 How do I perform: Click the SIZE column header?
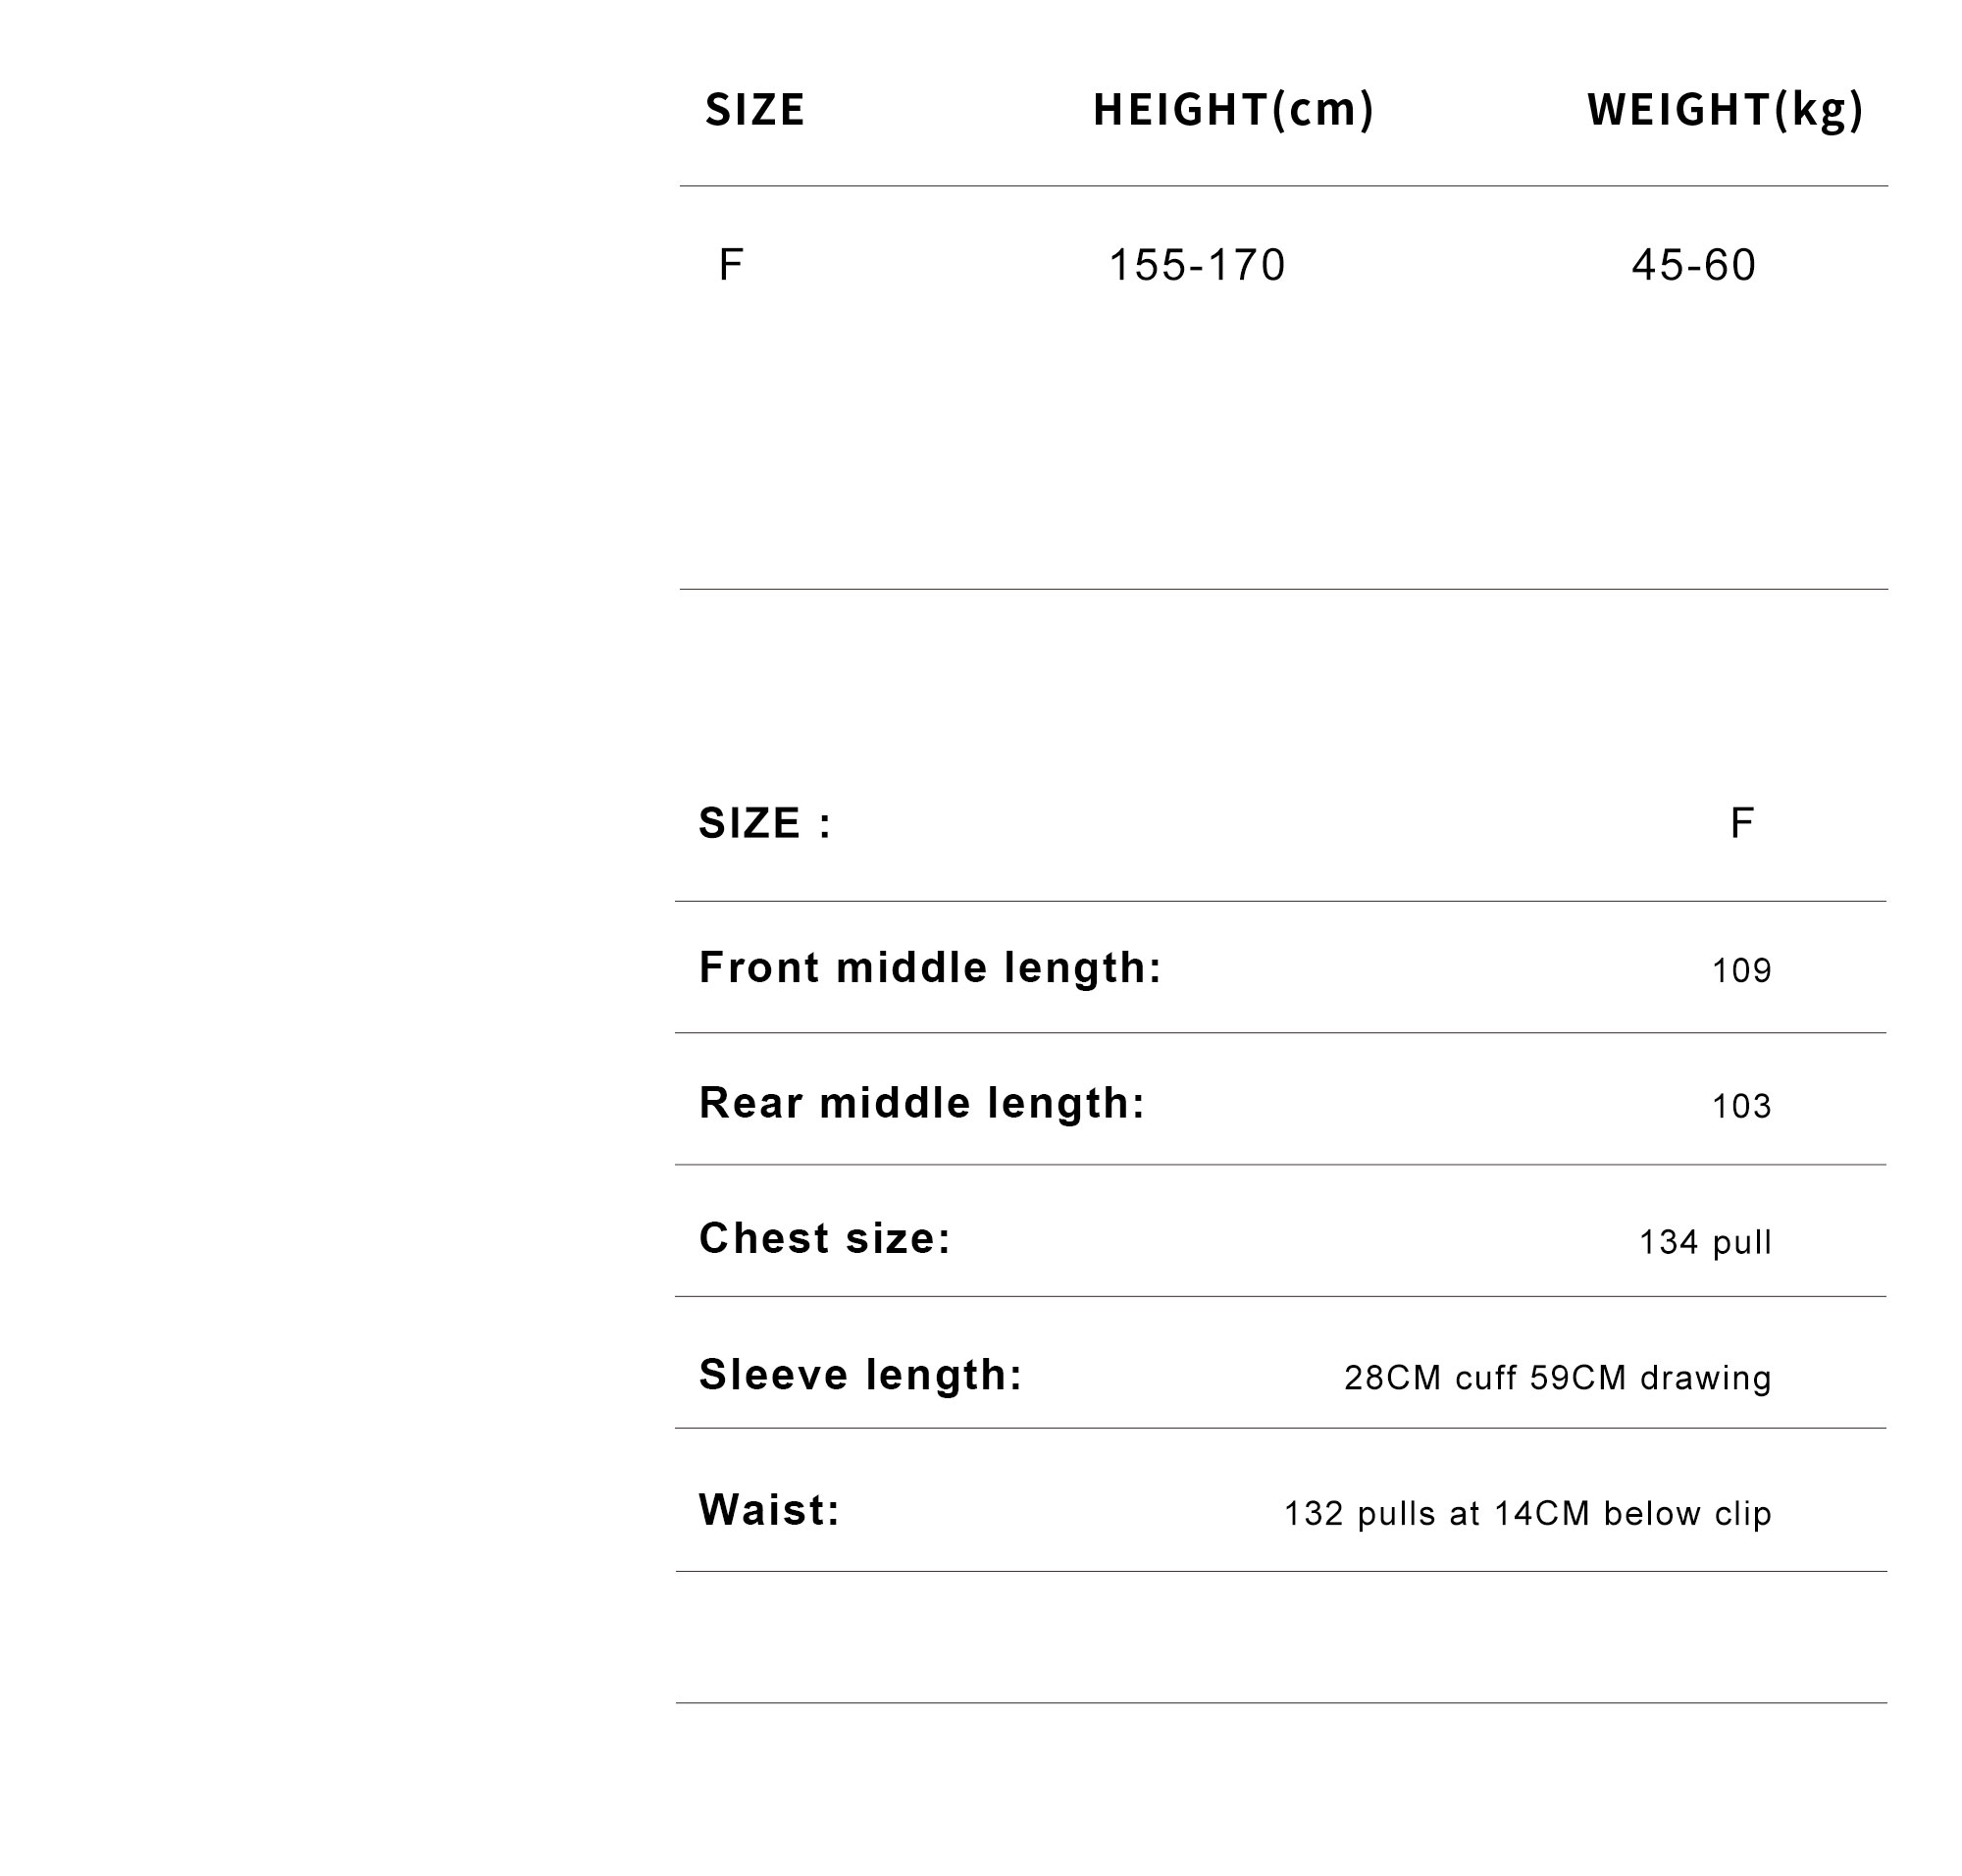coord(754,110)
